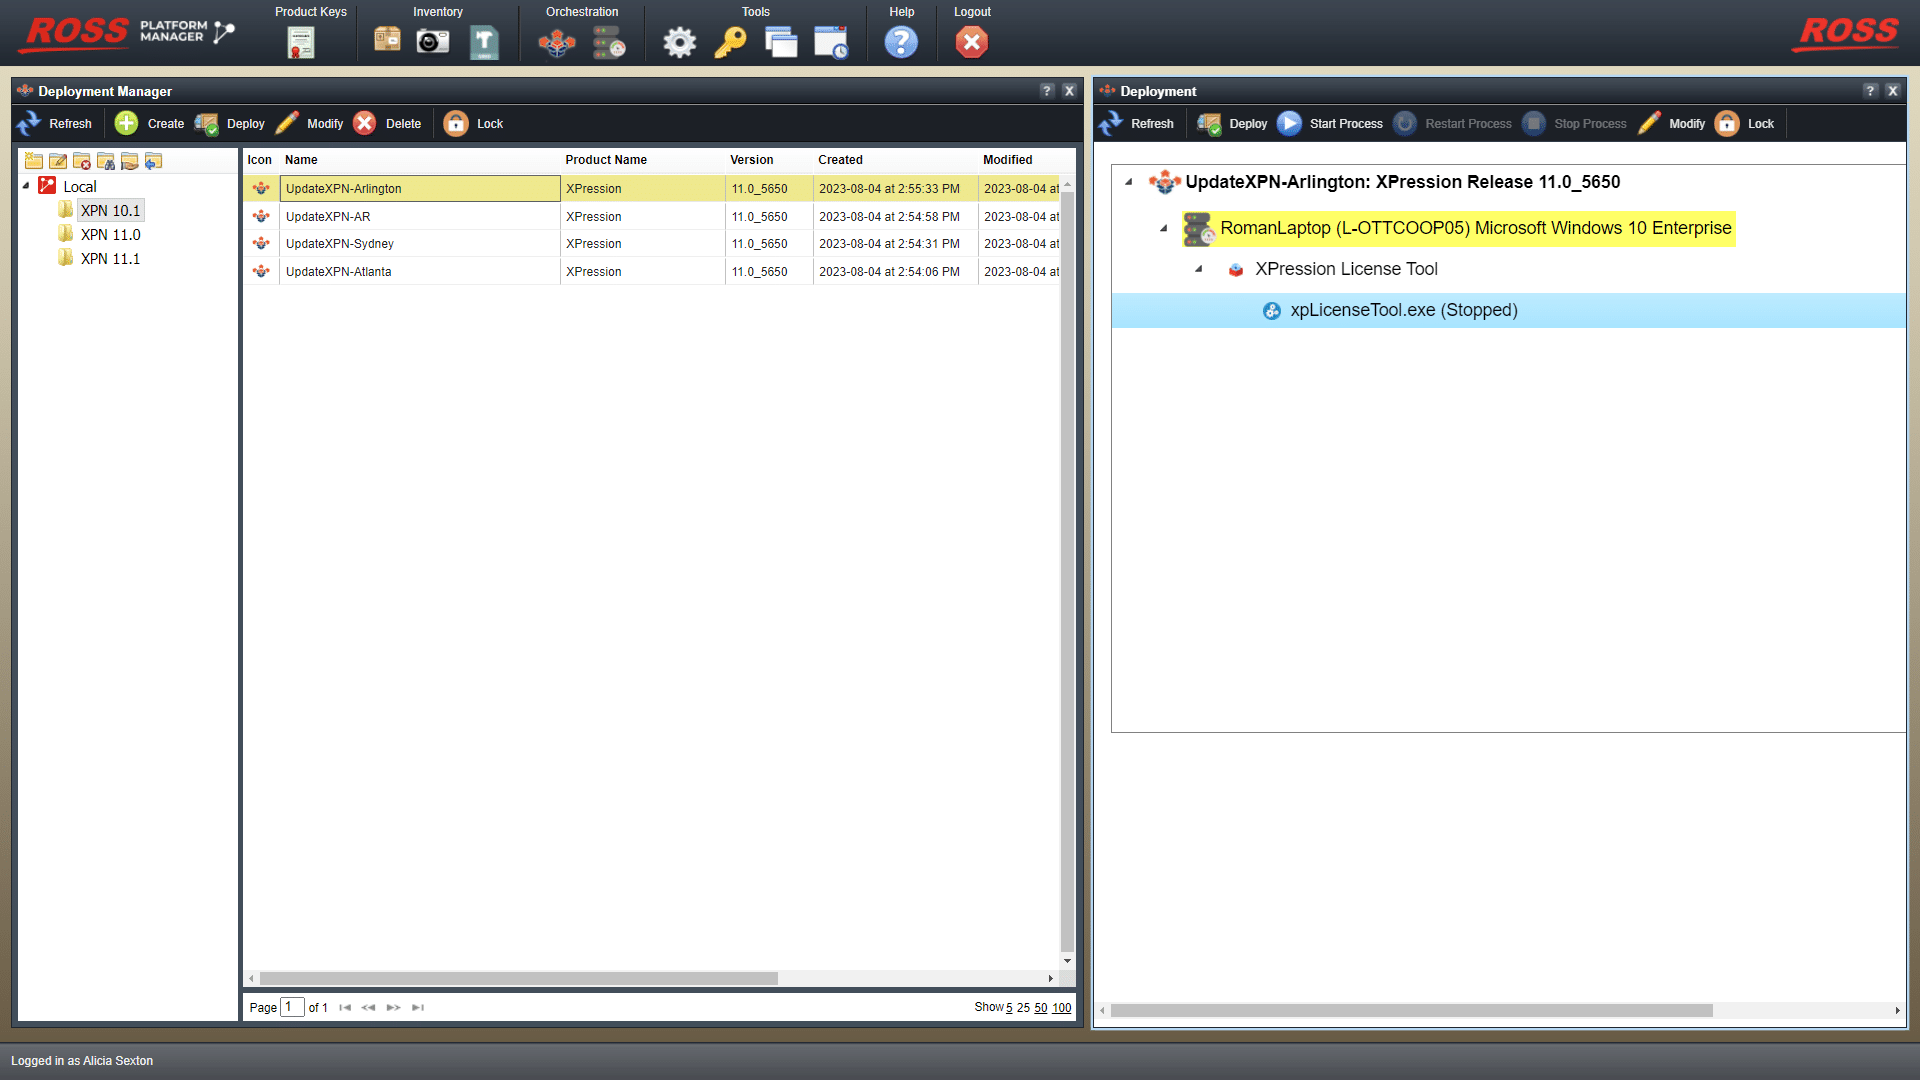Click Modify in Deployment Manager toolbar

pos(310,124)
